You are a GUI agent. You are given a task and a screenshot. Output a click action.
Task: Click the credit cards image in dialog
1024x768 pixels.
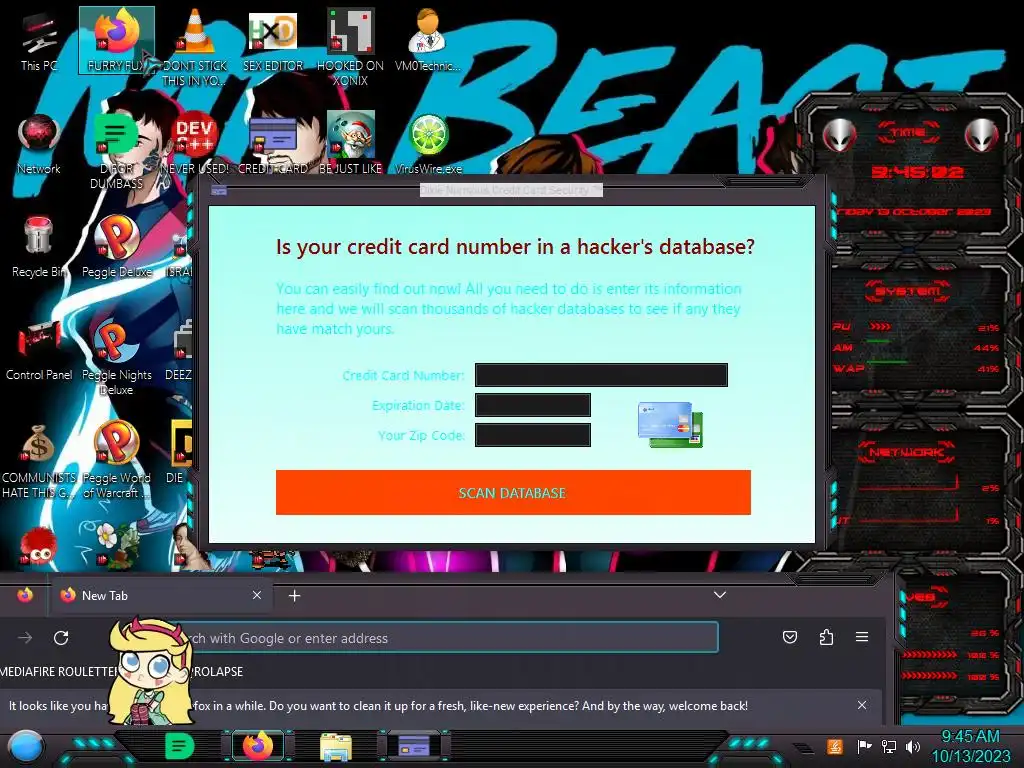(x=670, y=424)
